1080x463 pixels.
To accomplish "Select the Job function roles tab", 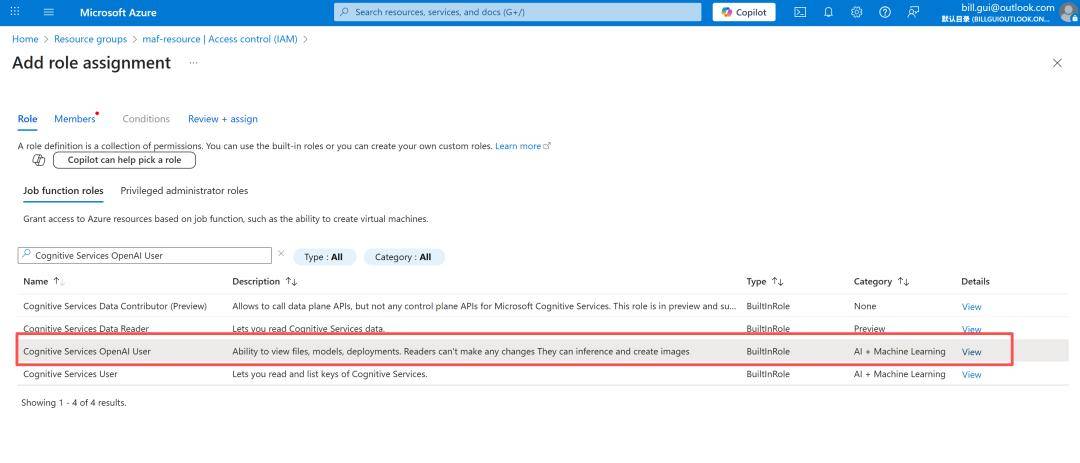I will point(63,191).
